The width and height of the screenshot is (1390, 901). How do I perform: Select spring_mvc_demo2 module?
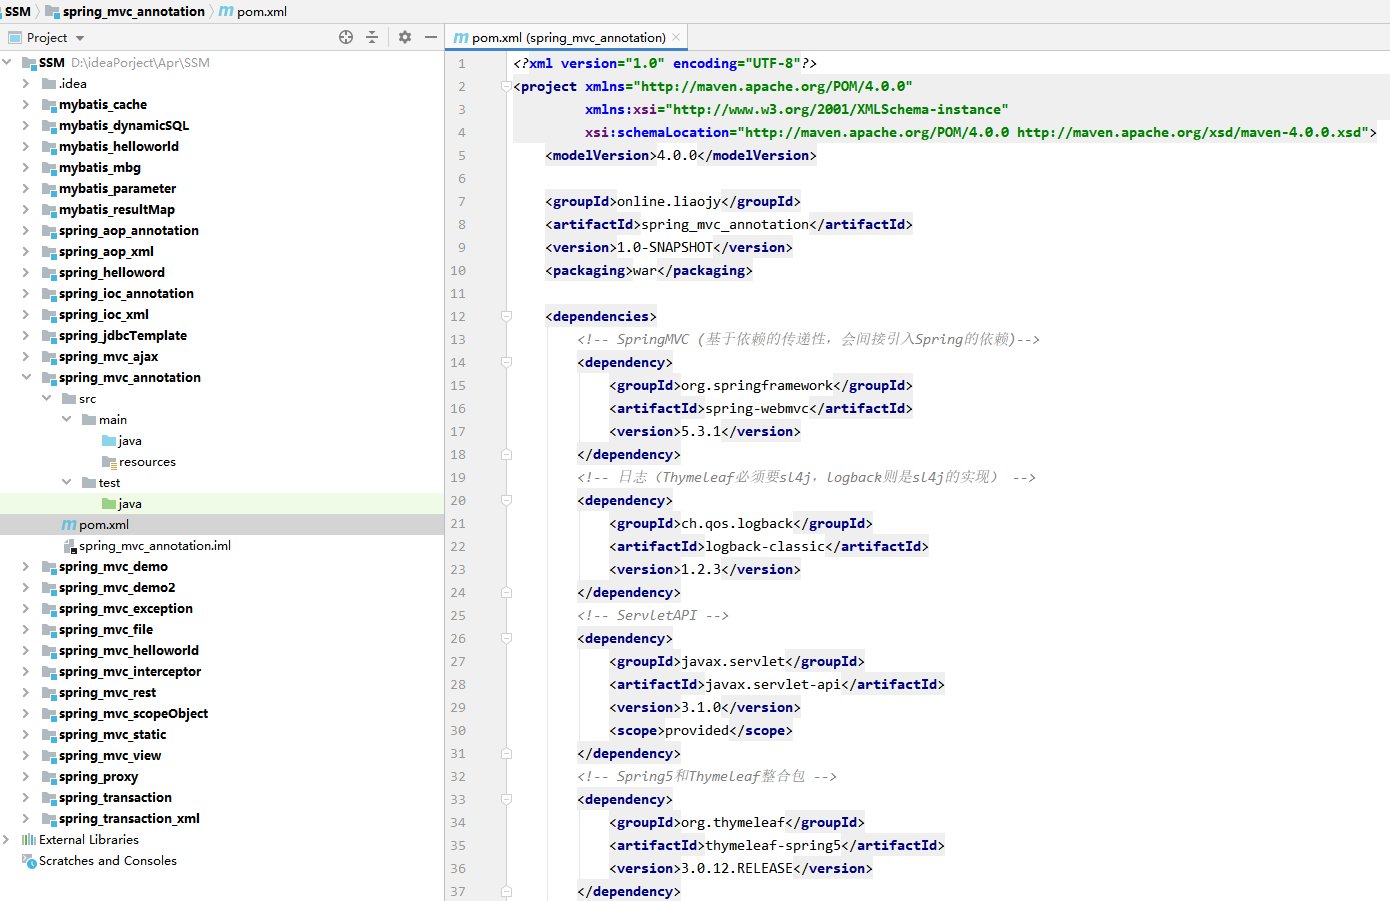click(x=117, y=587)
